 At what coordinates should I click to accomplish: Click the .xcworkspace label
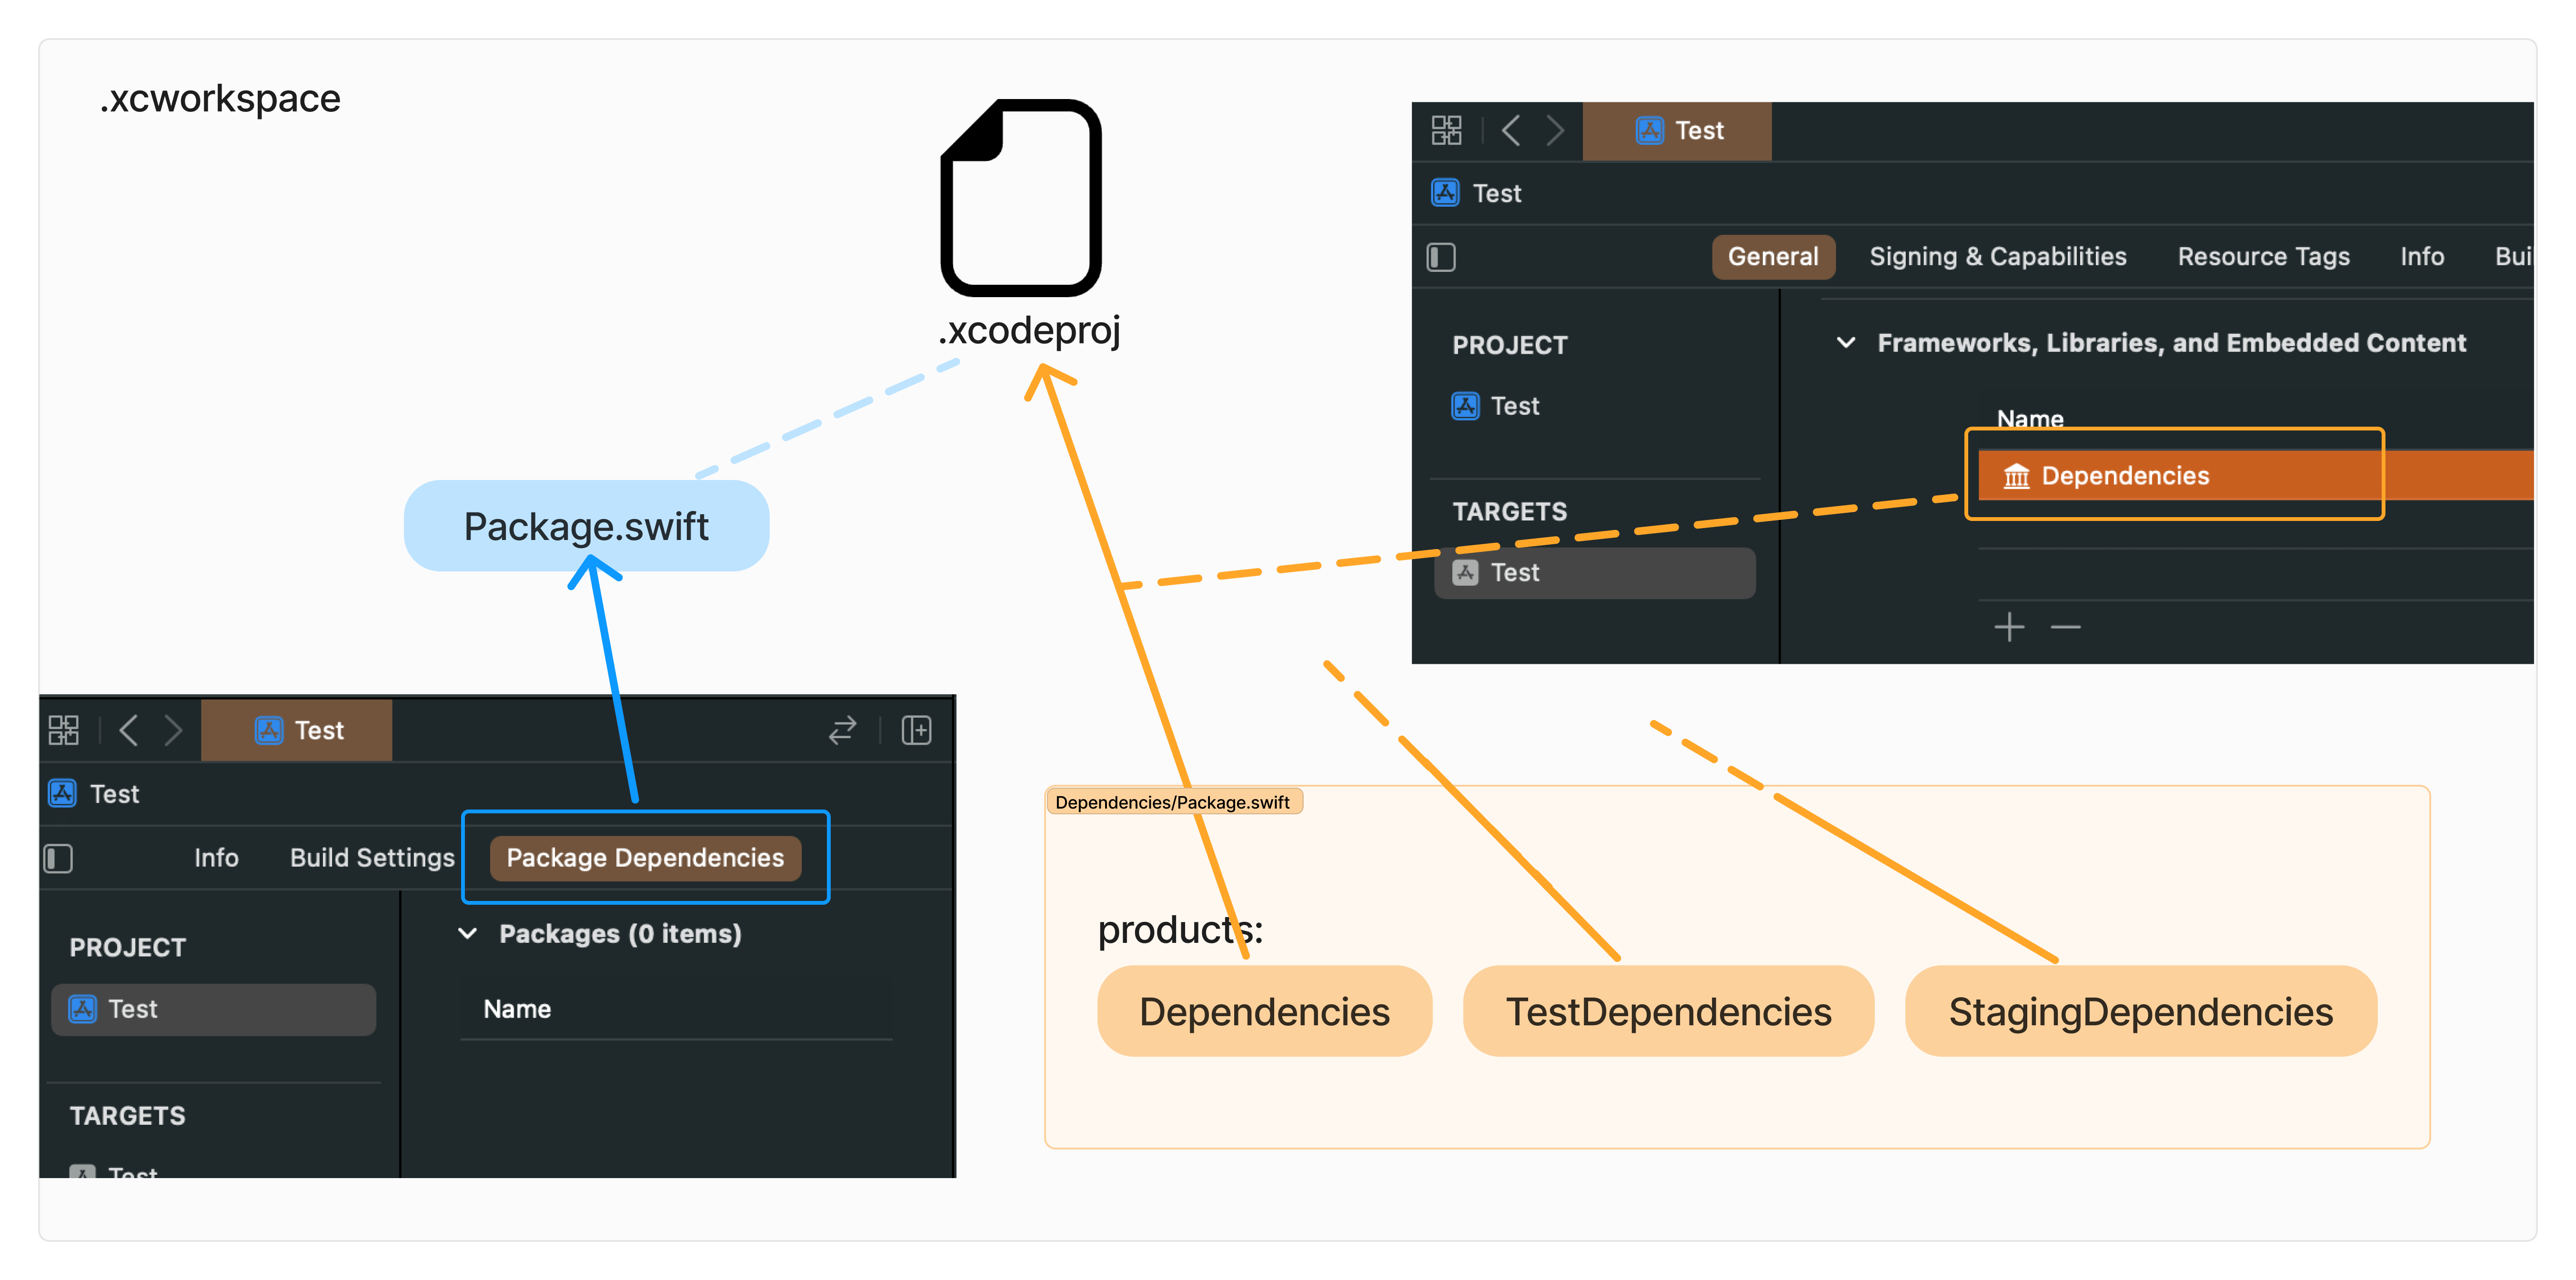pos(220,98)
